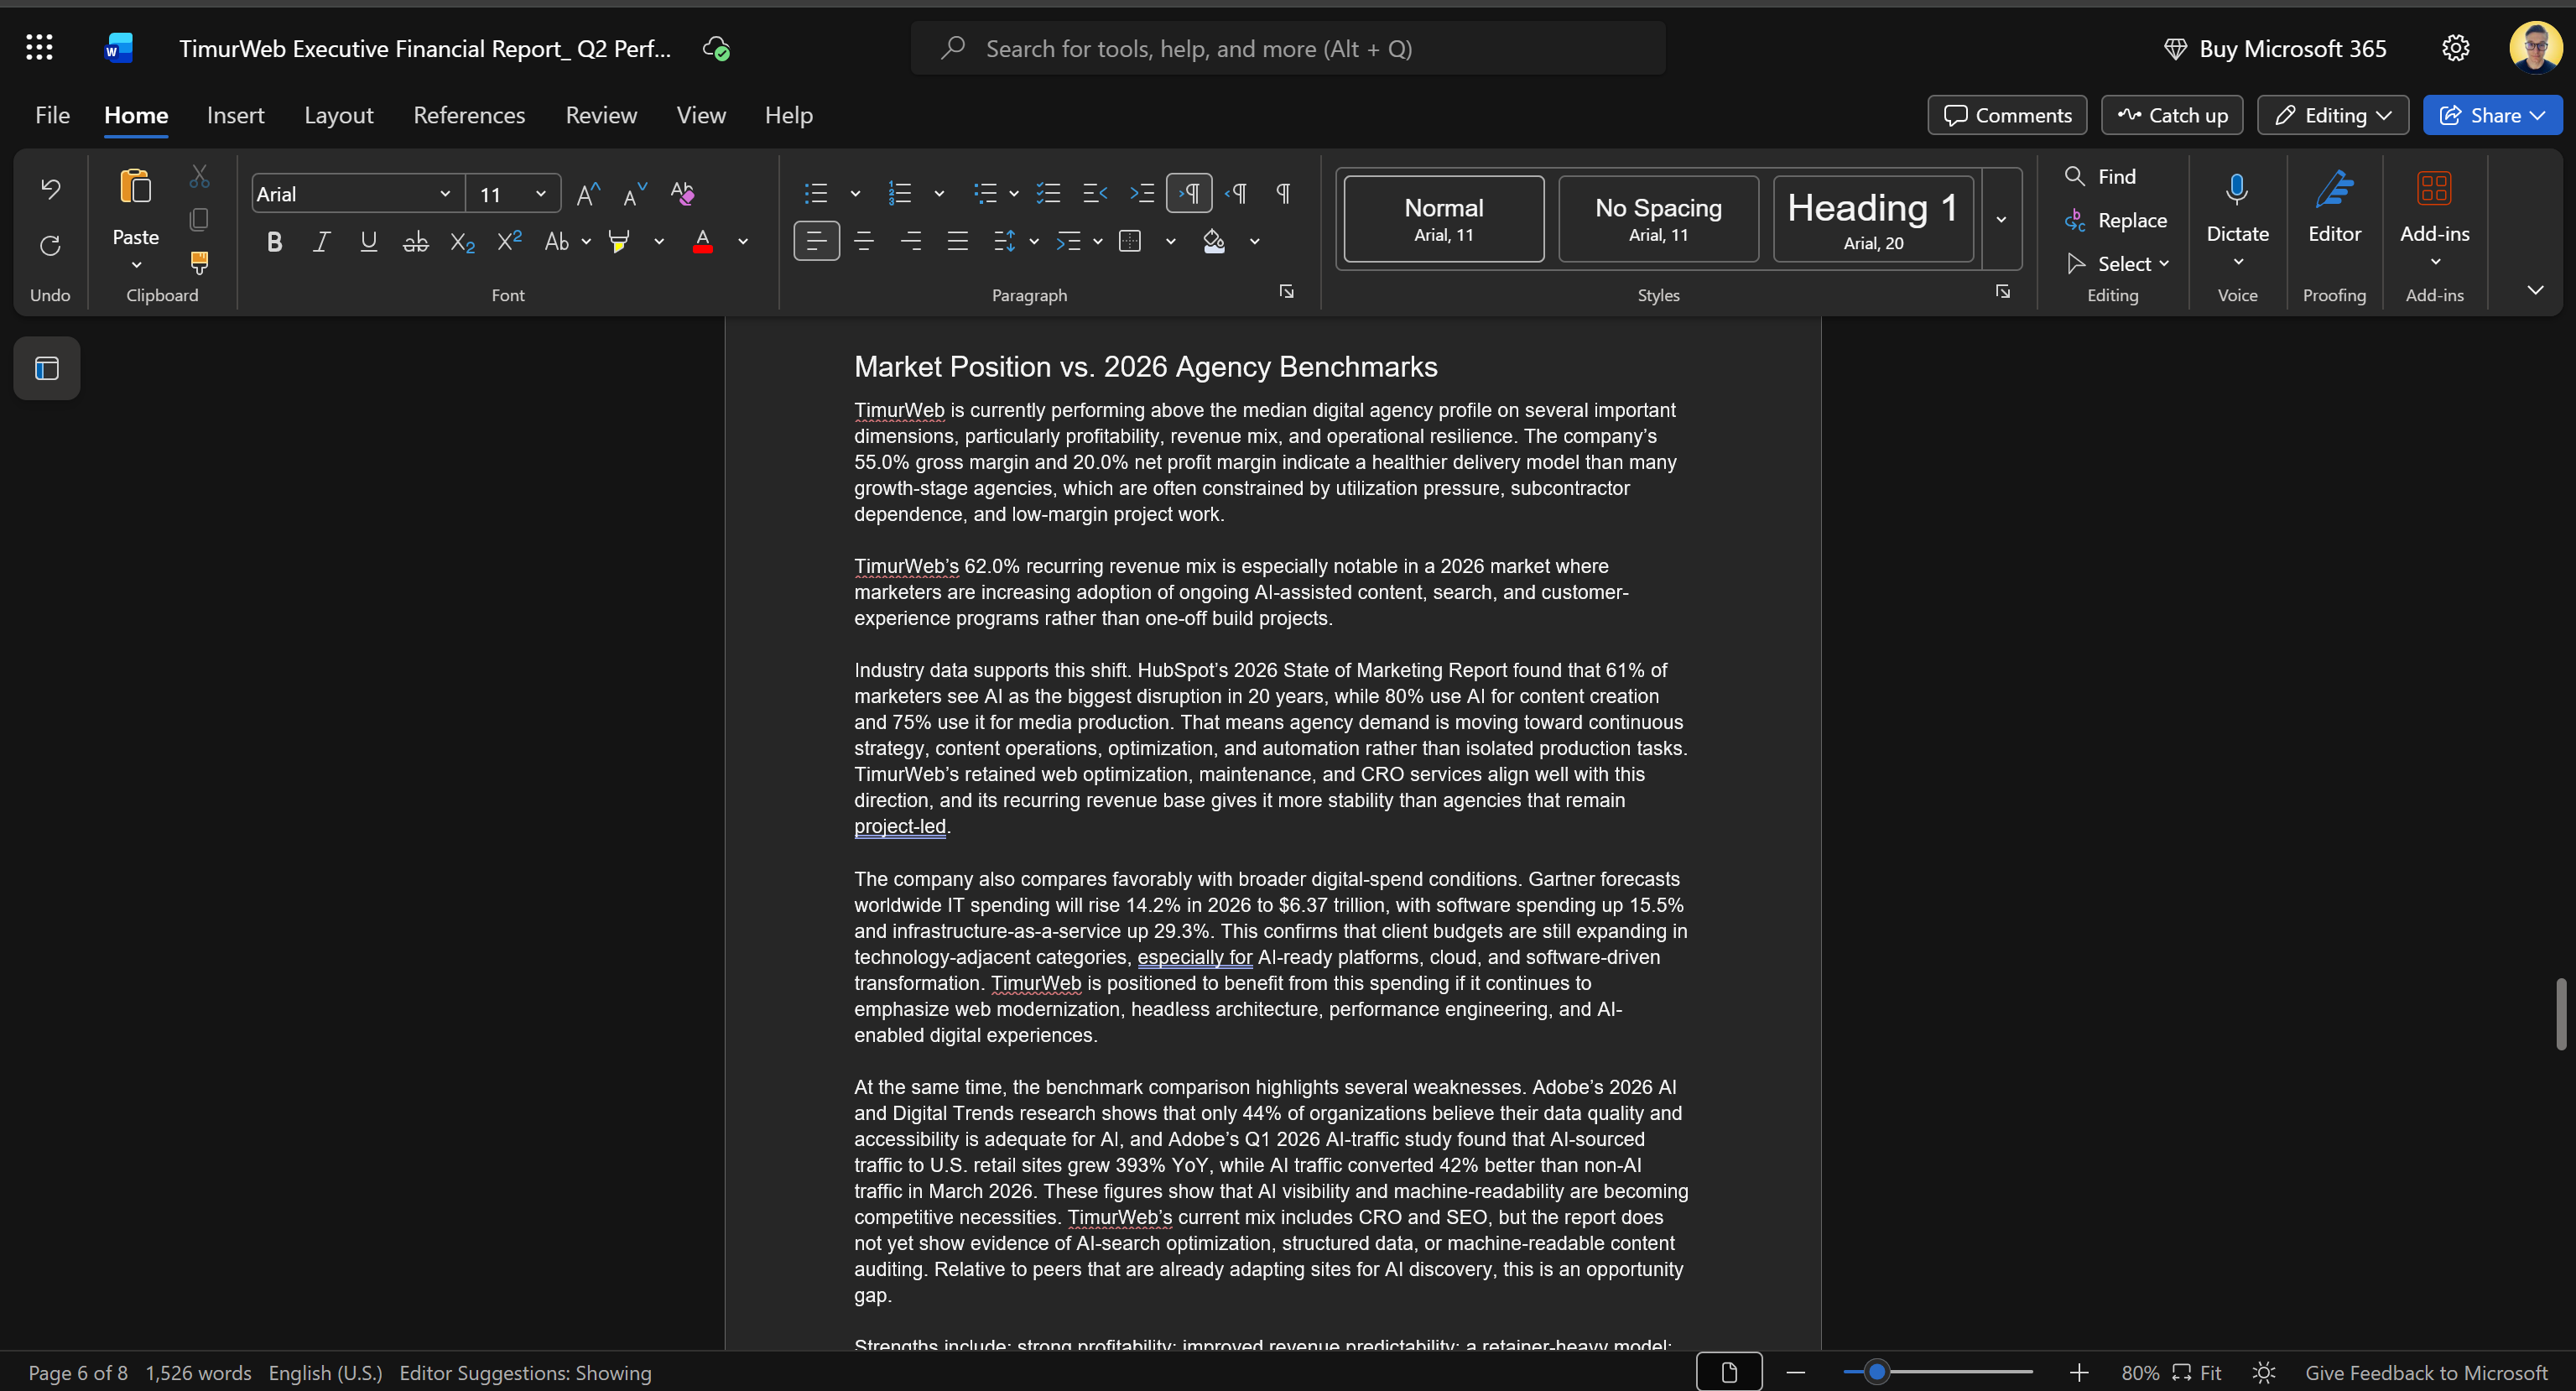The width and height of the screenshot is (2576, 1391).
Task: Open Find in the Editing group
Action: point(2101,176)
